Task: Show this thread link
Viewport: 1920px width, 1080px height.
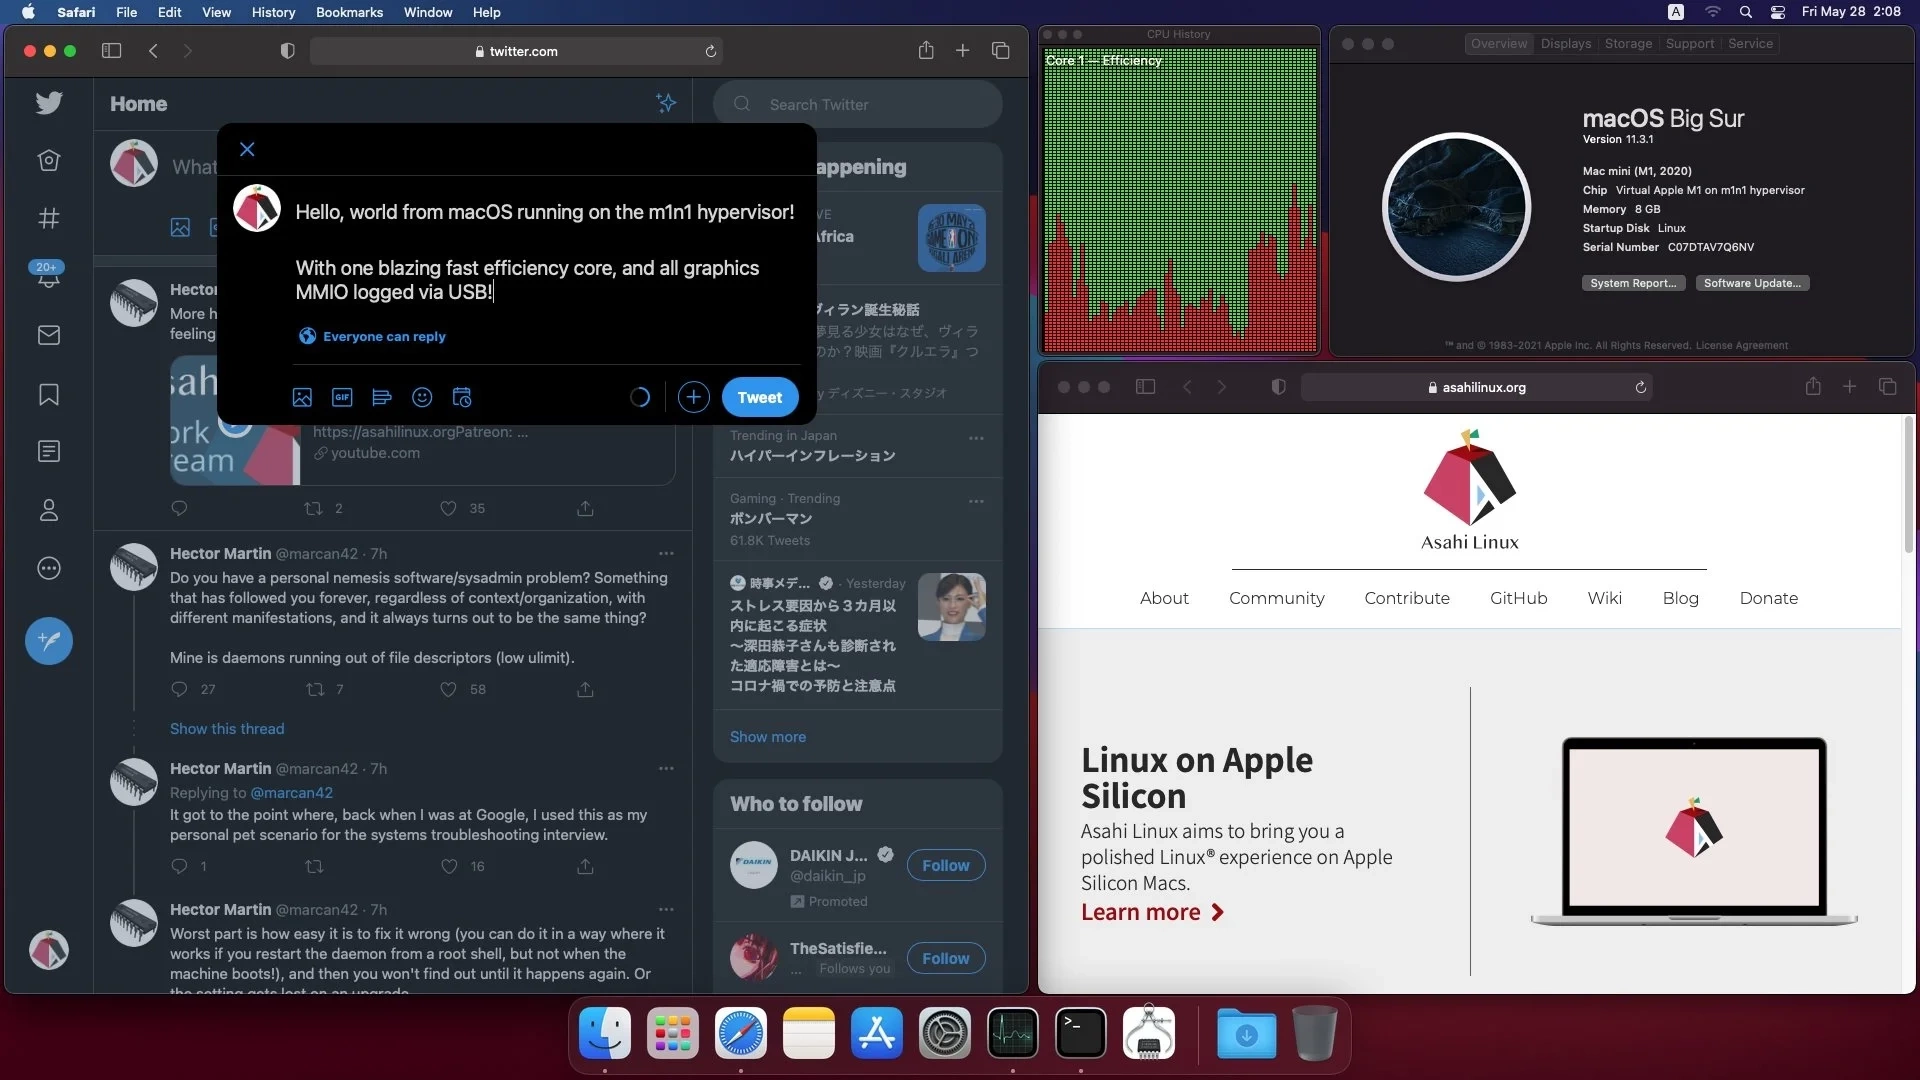Action: 227,728
